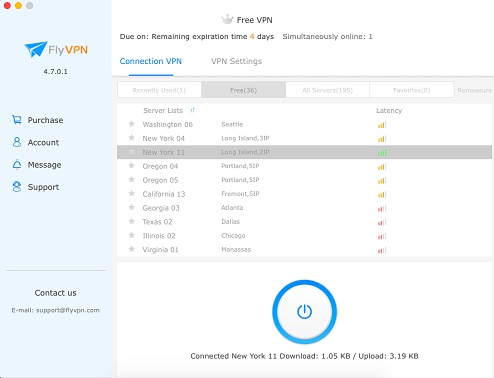Click the Remeasure latency button
This screenshot has width=494, height=378.
click(x=475, y=90)
